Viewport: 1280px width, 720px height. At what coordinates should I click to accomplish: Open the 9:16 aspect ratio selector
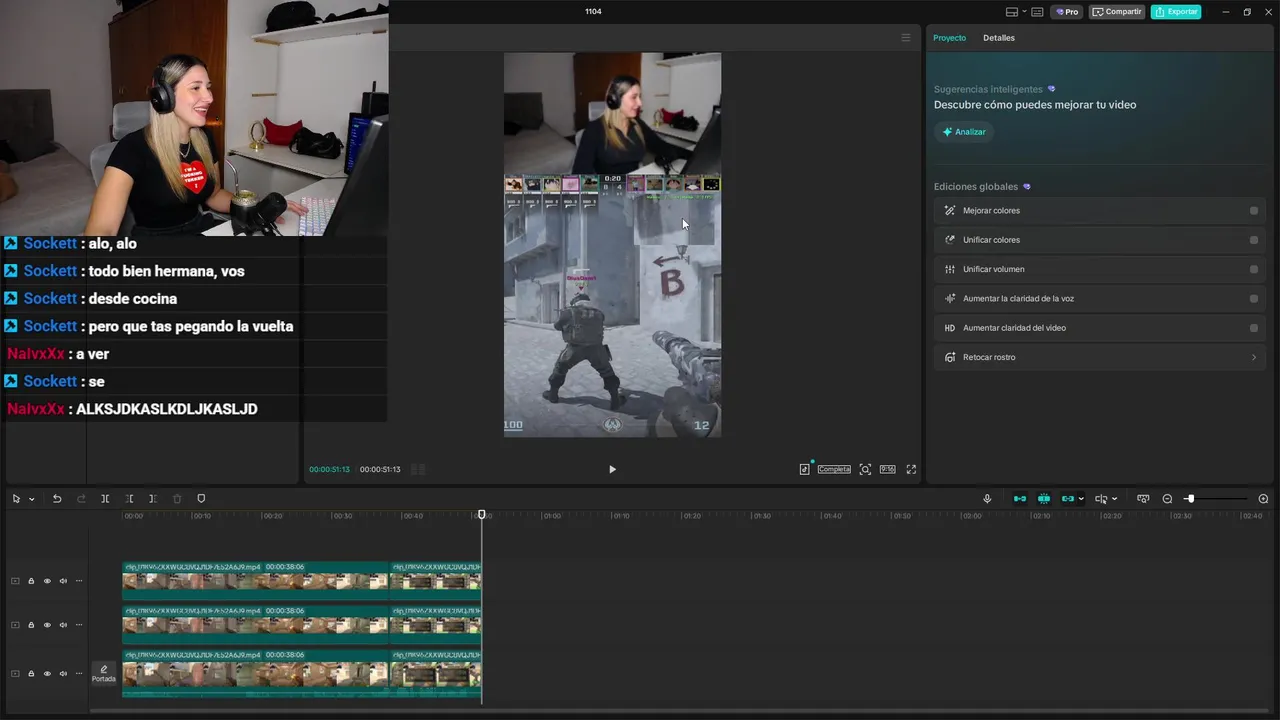pyautogui.click(x=887, y=469)
